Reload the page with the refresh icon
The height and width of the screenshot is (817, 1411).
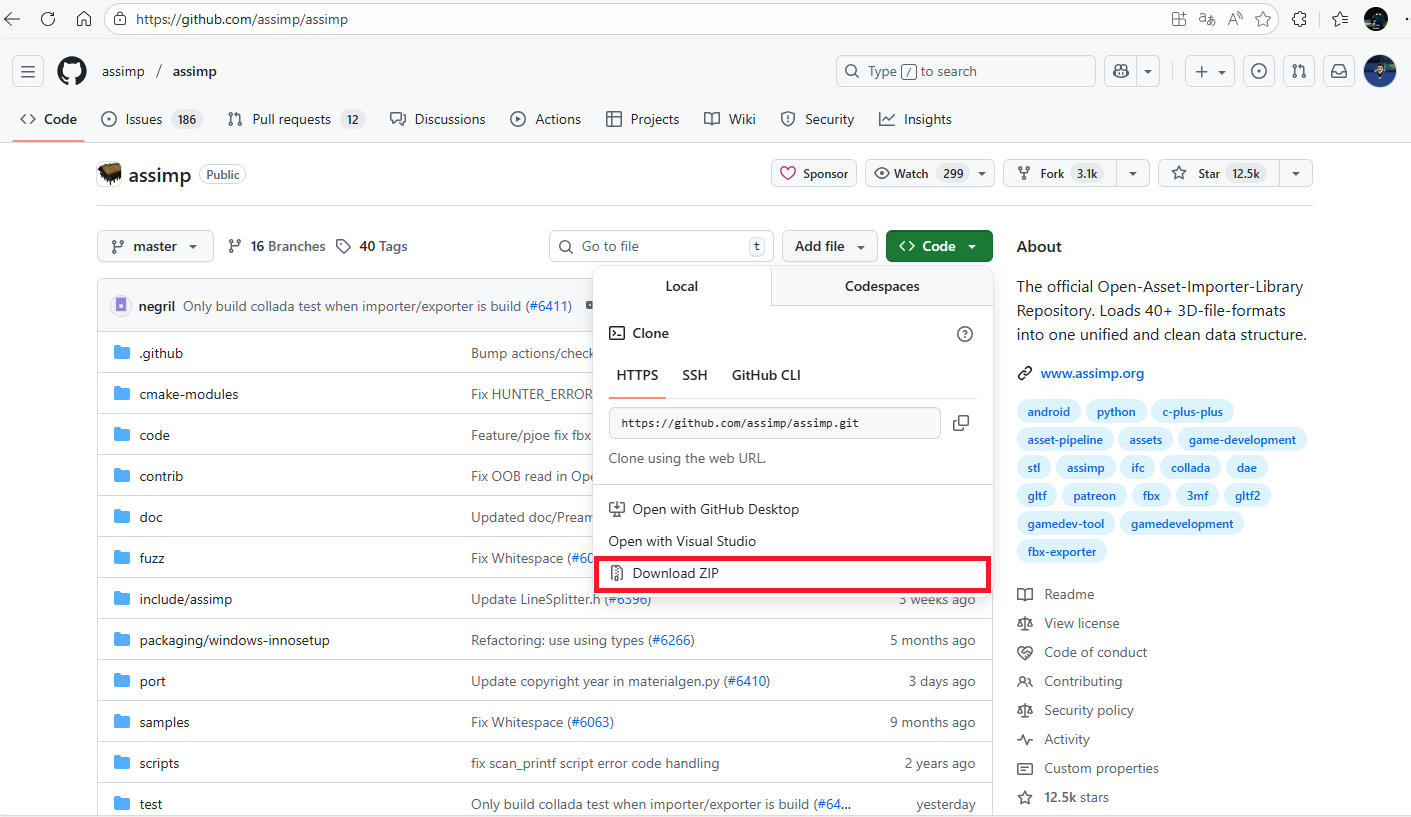click(48, 19)
